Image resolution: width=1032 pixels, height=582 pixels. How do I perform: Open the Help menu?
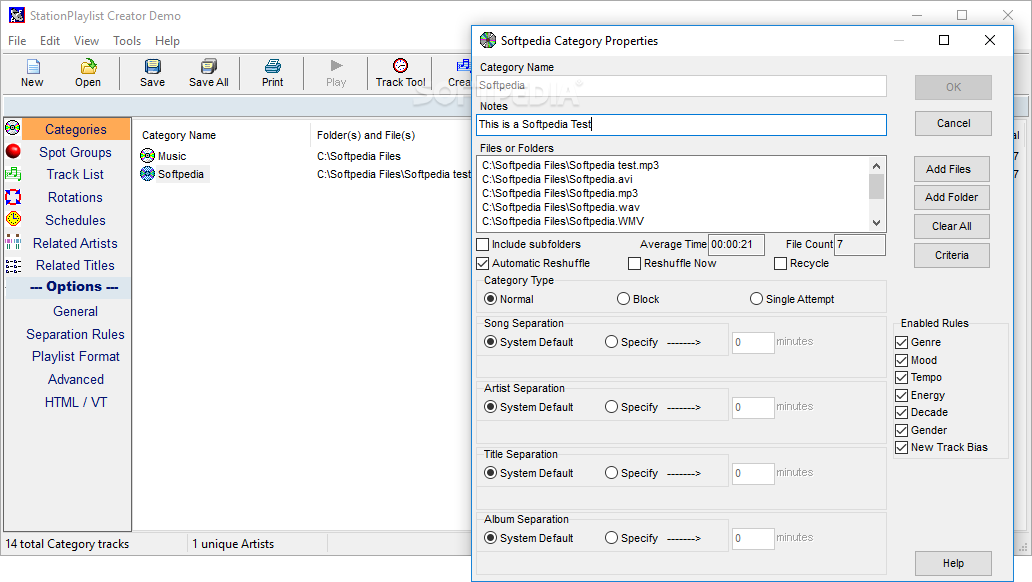click(167, 41)
